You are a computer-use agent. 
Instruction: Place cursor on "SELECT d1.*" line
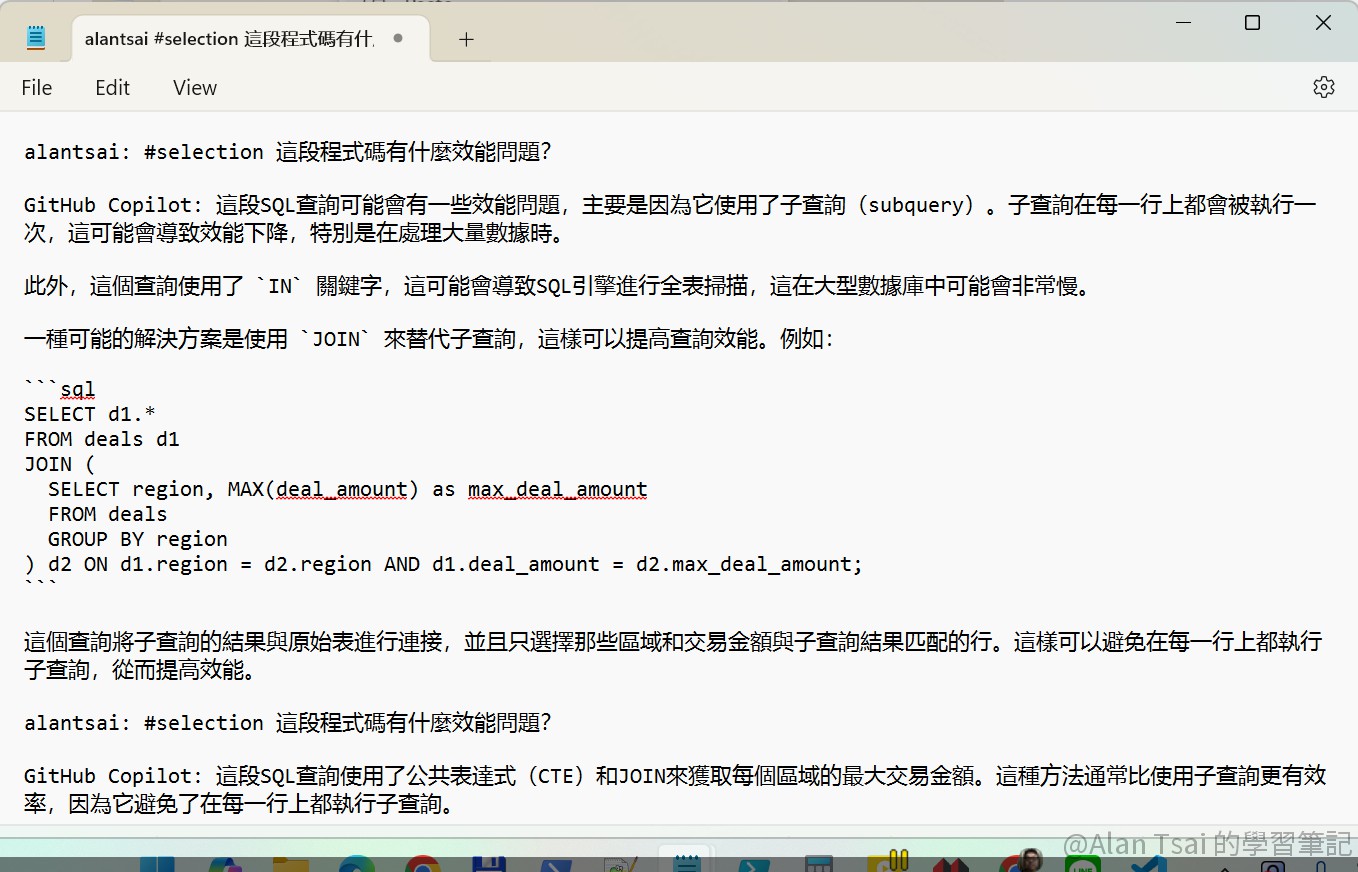[x=90, y=414]
